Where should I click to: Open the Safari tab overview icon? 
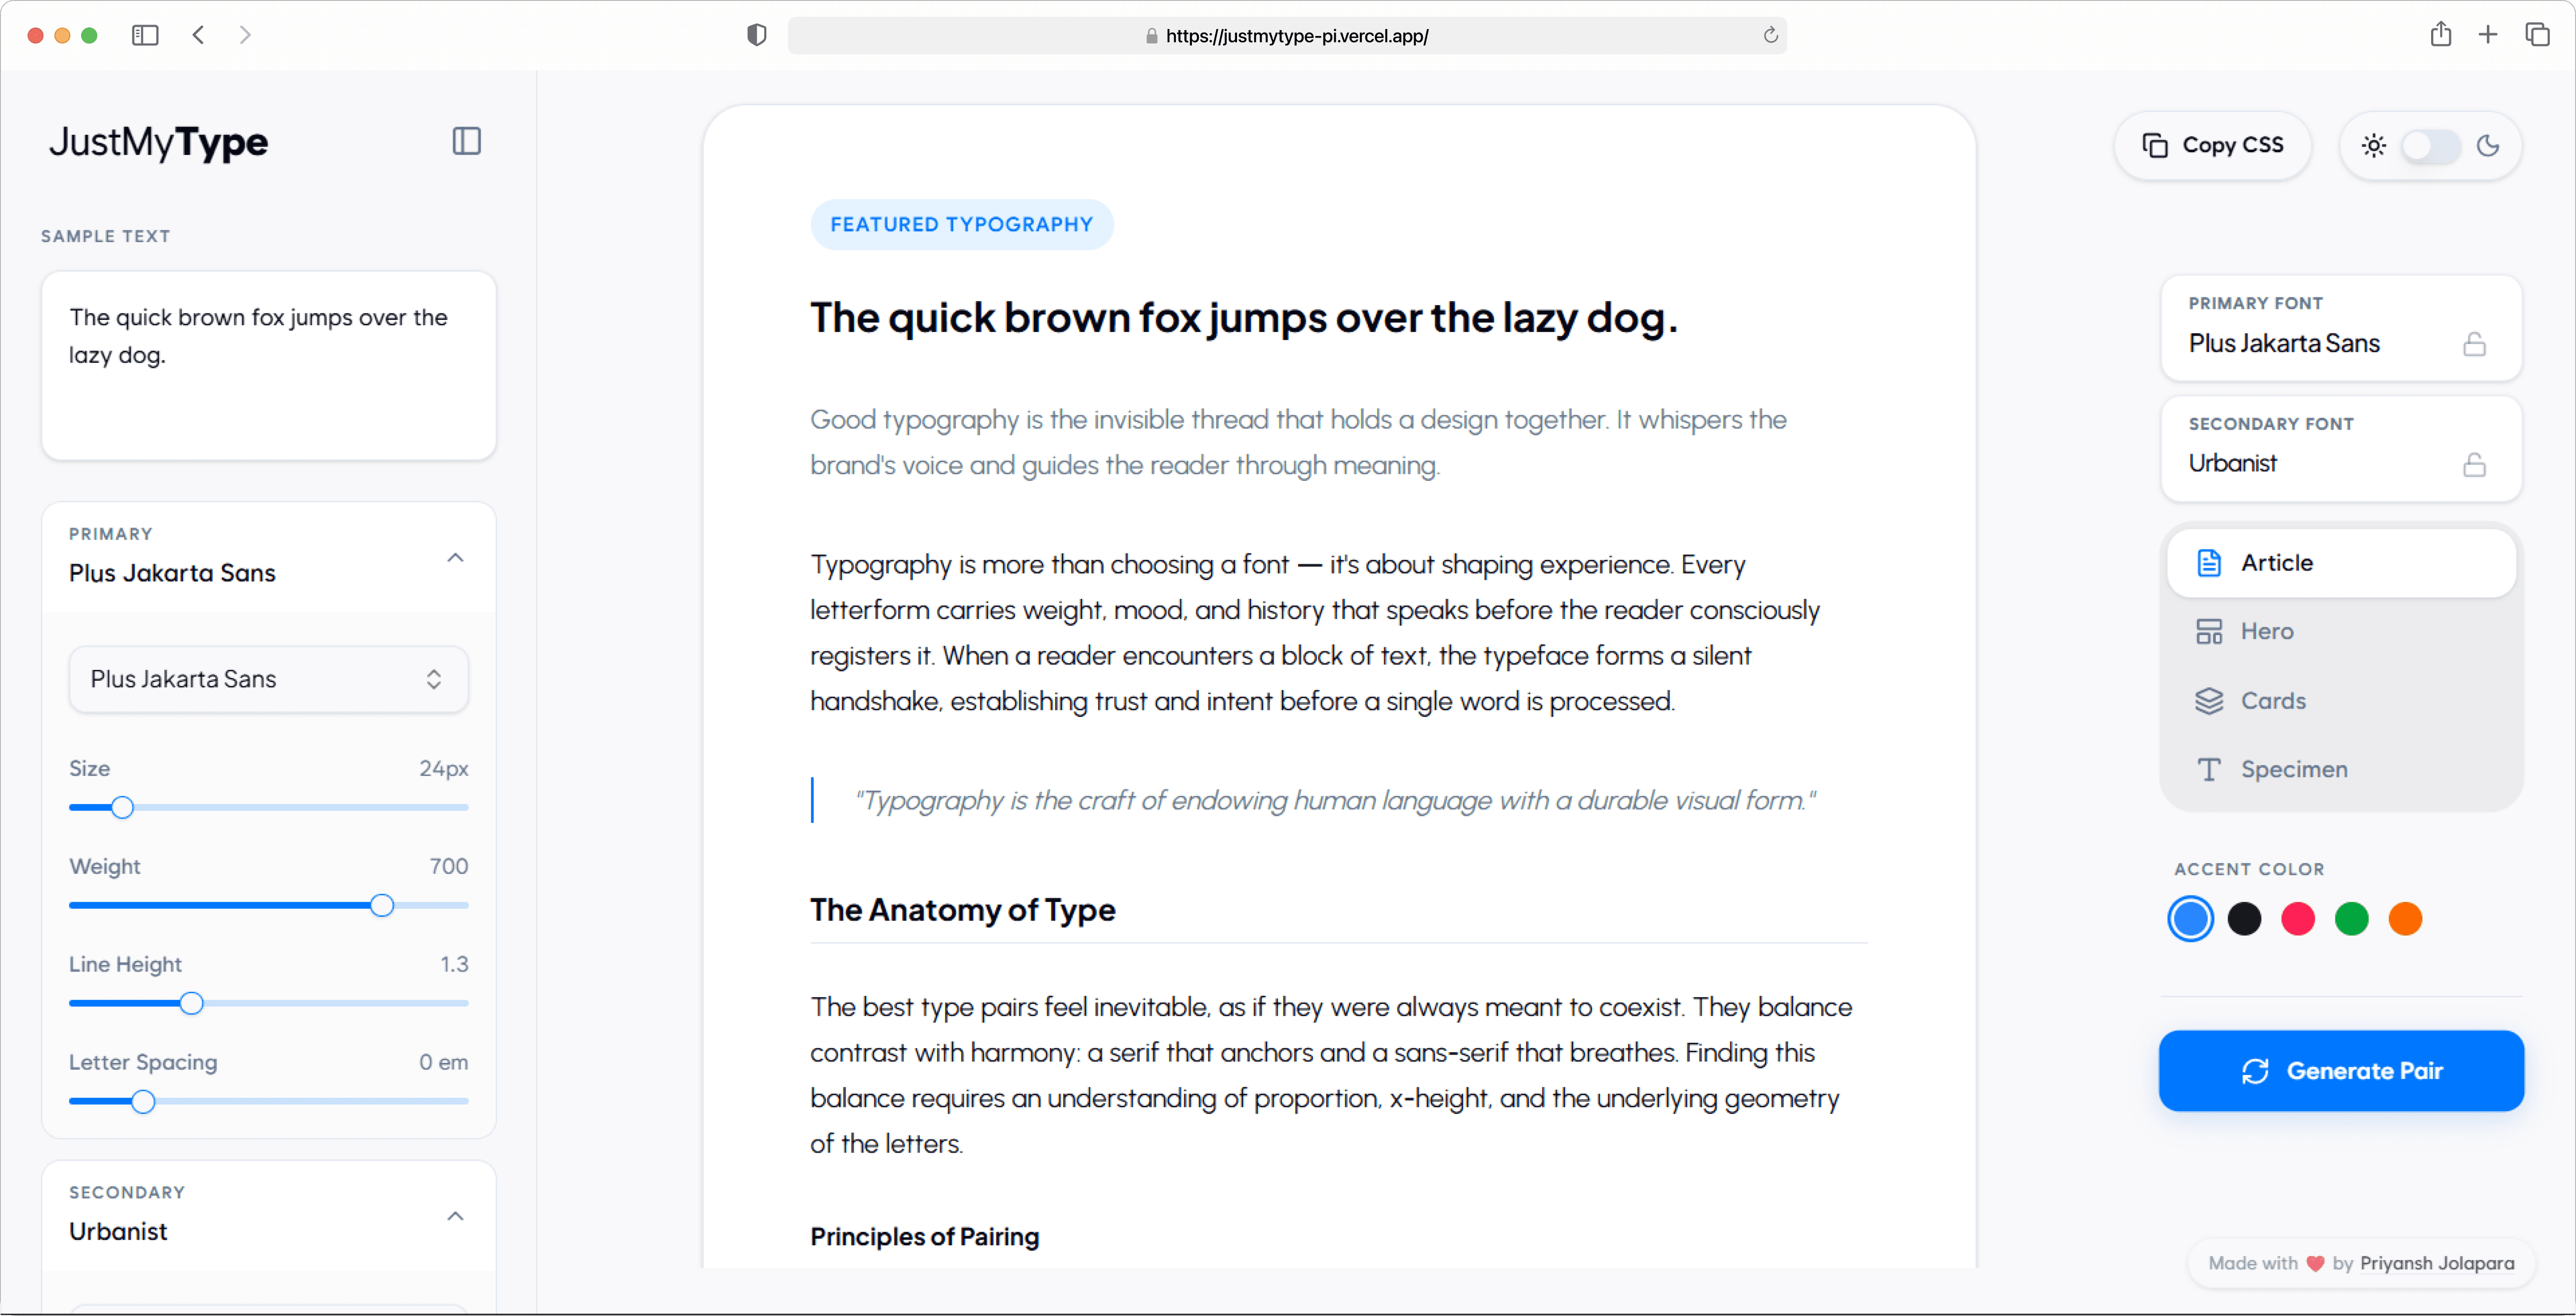tap(2537, 35)
